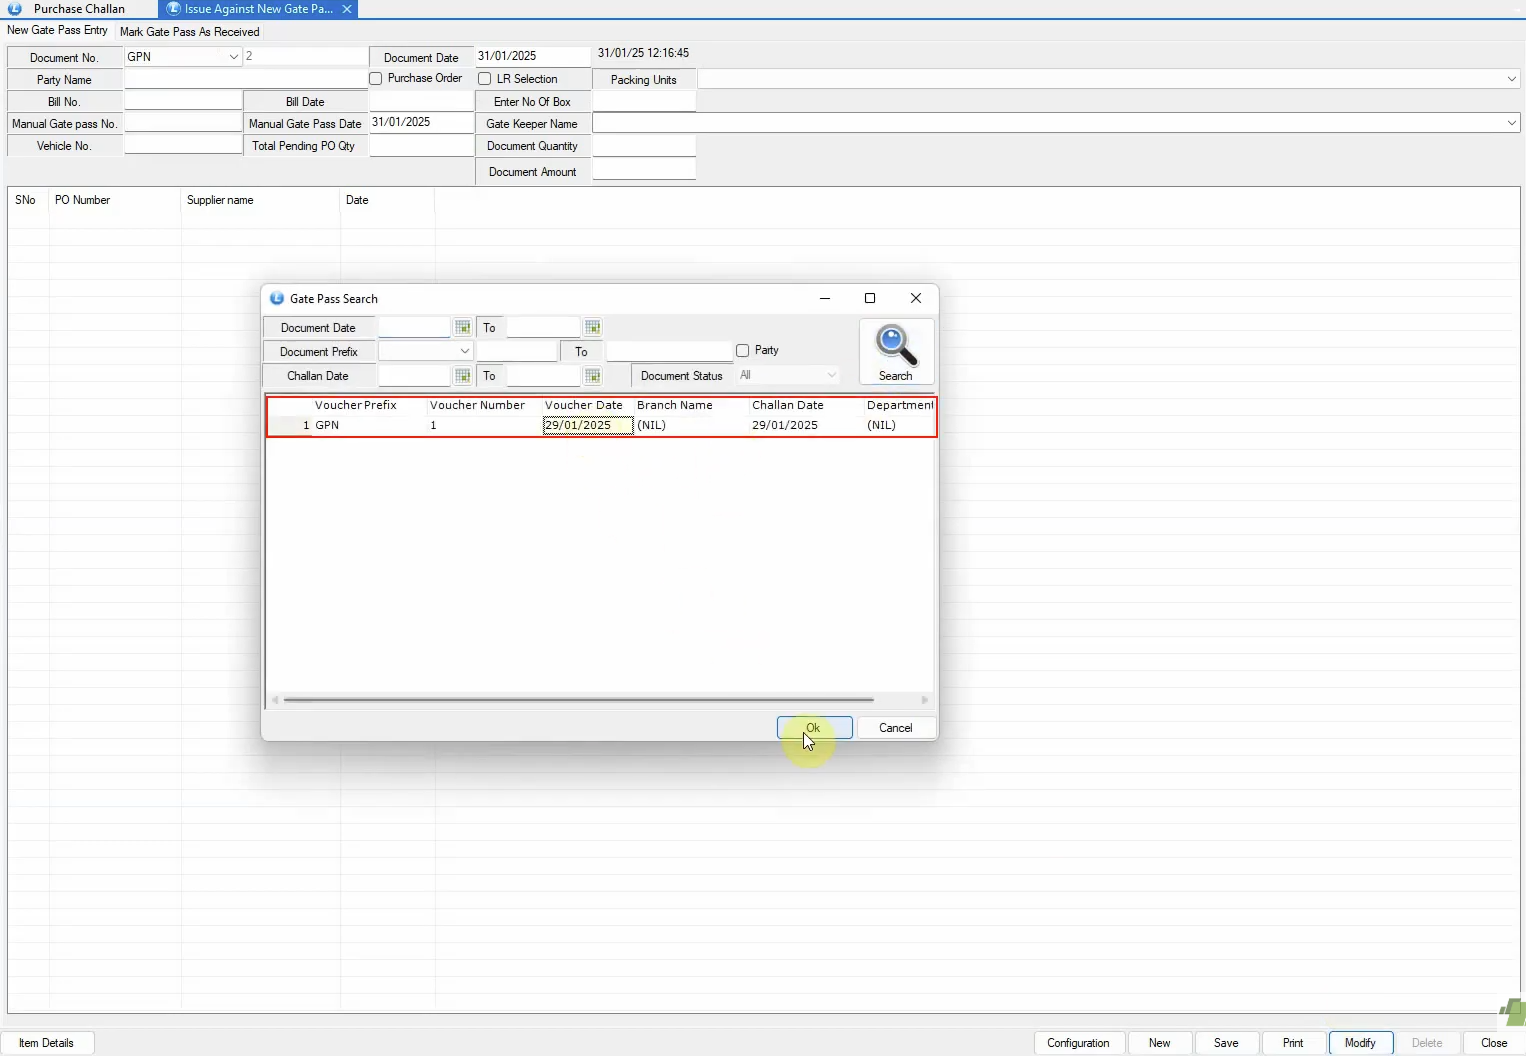The image size is (1526, 1056).
Task: Open the Document Date start calendar picker
Action: coord(462,328)
